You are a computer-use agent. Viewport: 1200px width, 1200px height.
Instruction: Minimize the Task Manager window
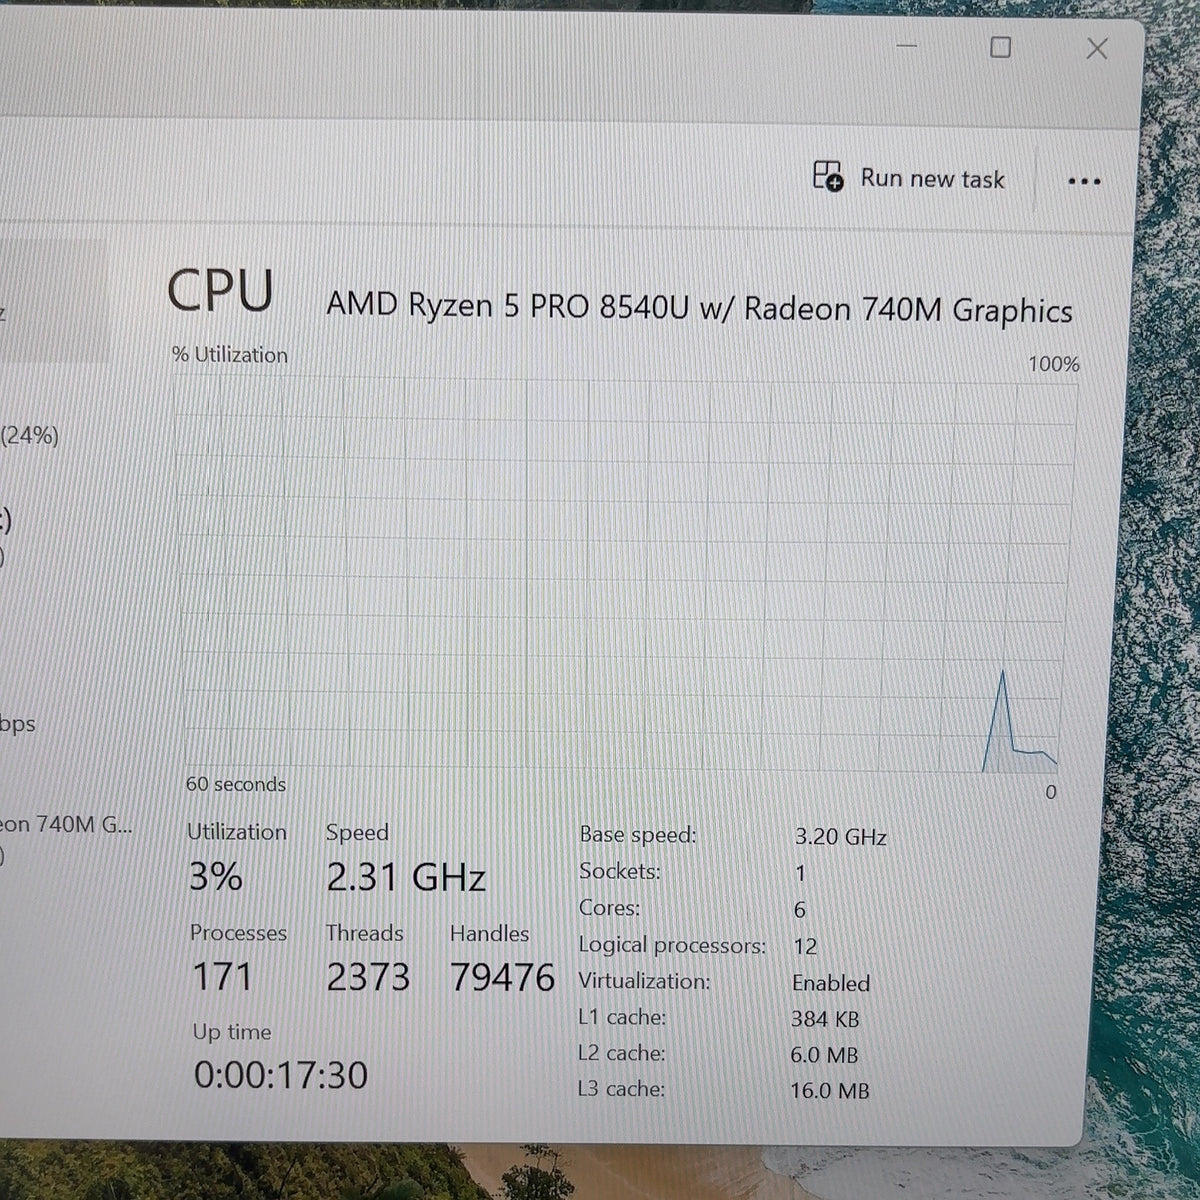pos(907,46)
